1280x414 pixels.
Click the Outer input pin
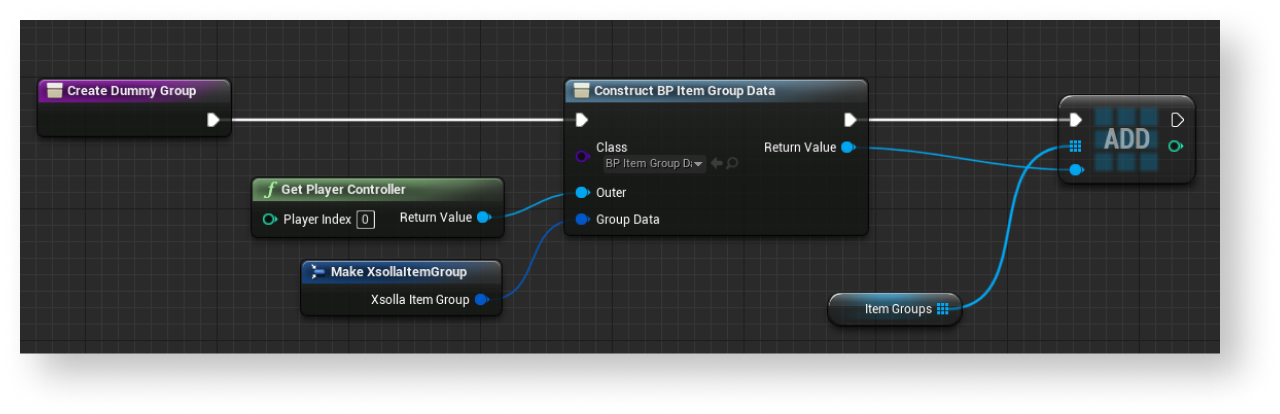point(582,193)
